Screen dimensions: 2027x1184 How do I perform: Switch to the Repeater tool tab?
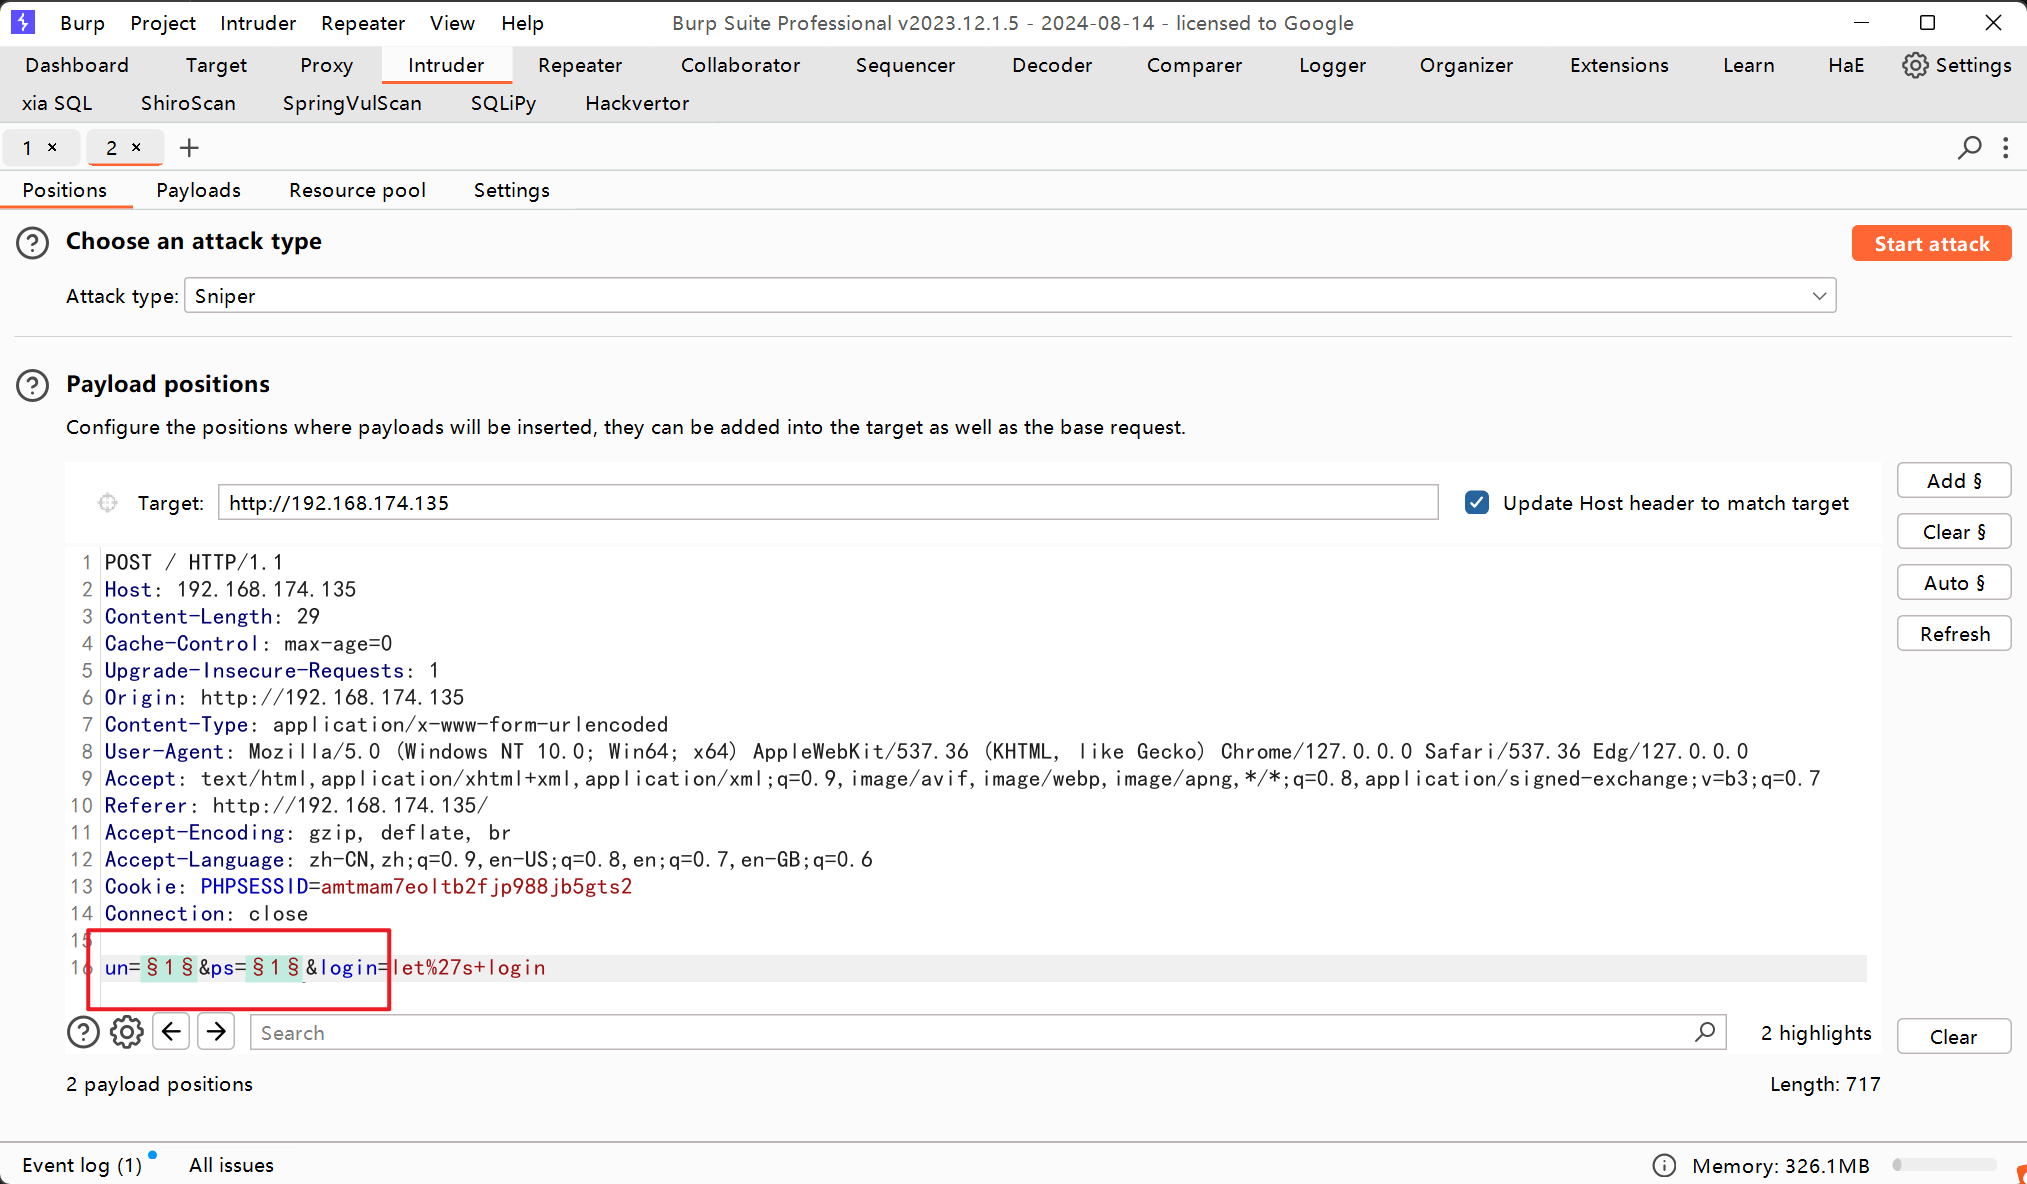tap(580, 65)
